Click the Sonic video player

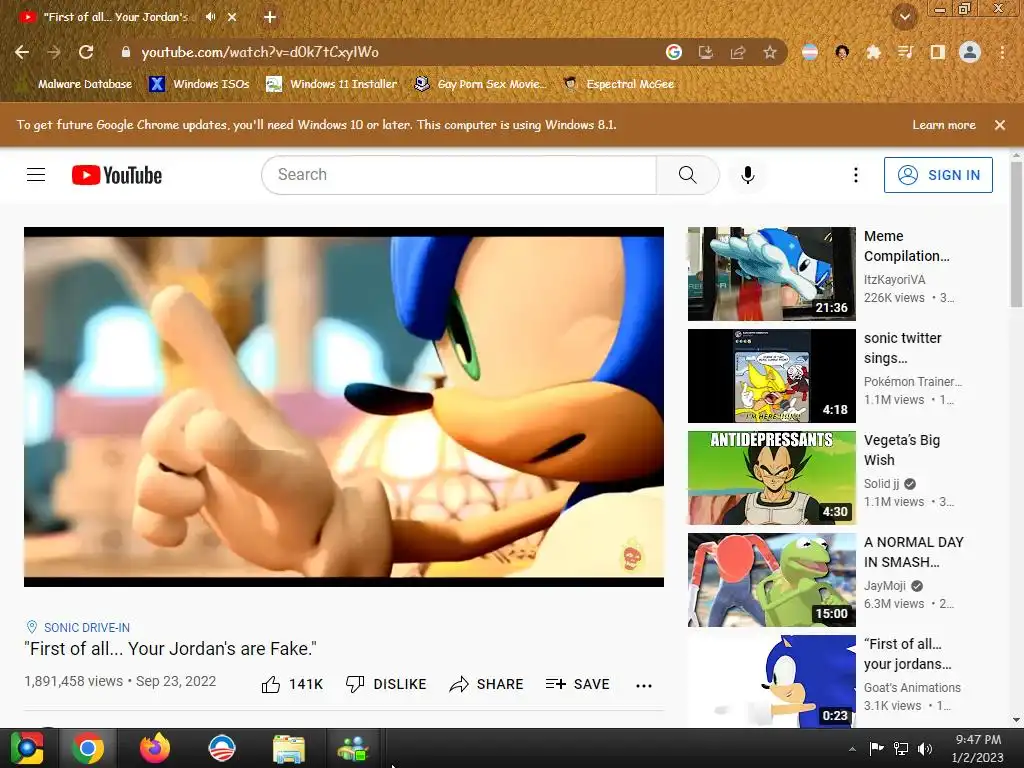(344, 407)
